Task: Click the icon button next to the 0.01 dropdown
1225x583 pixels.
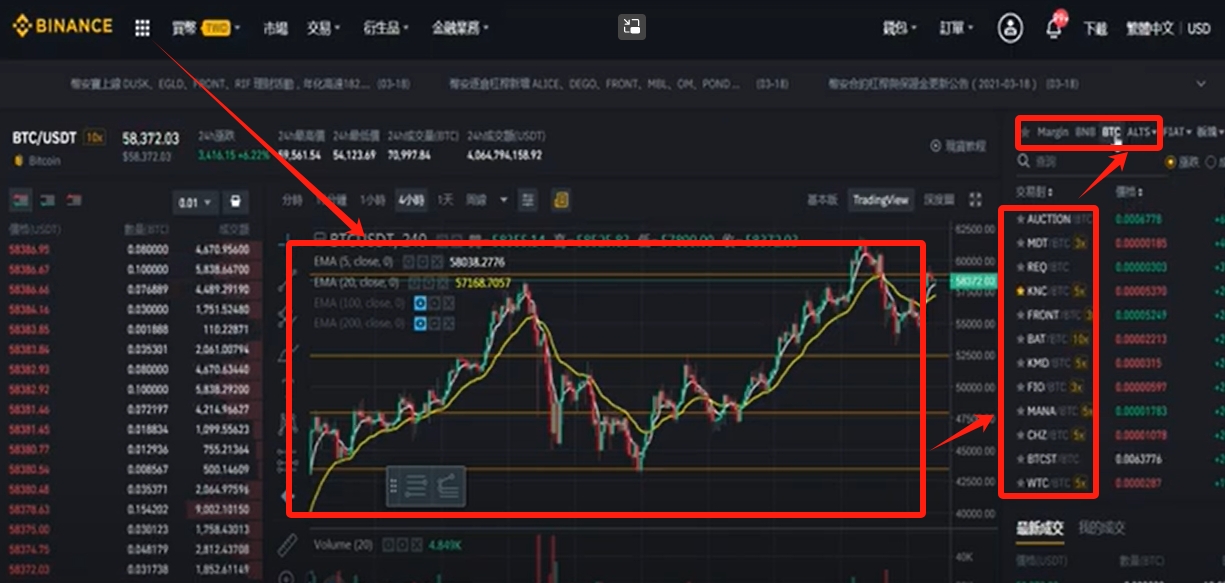Action: click(235, 202)
